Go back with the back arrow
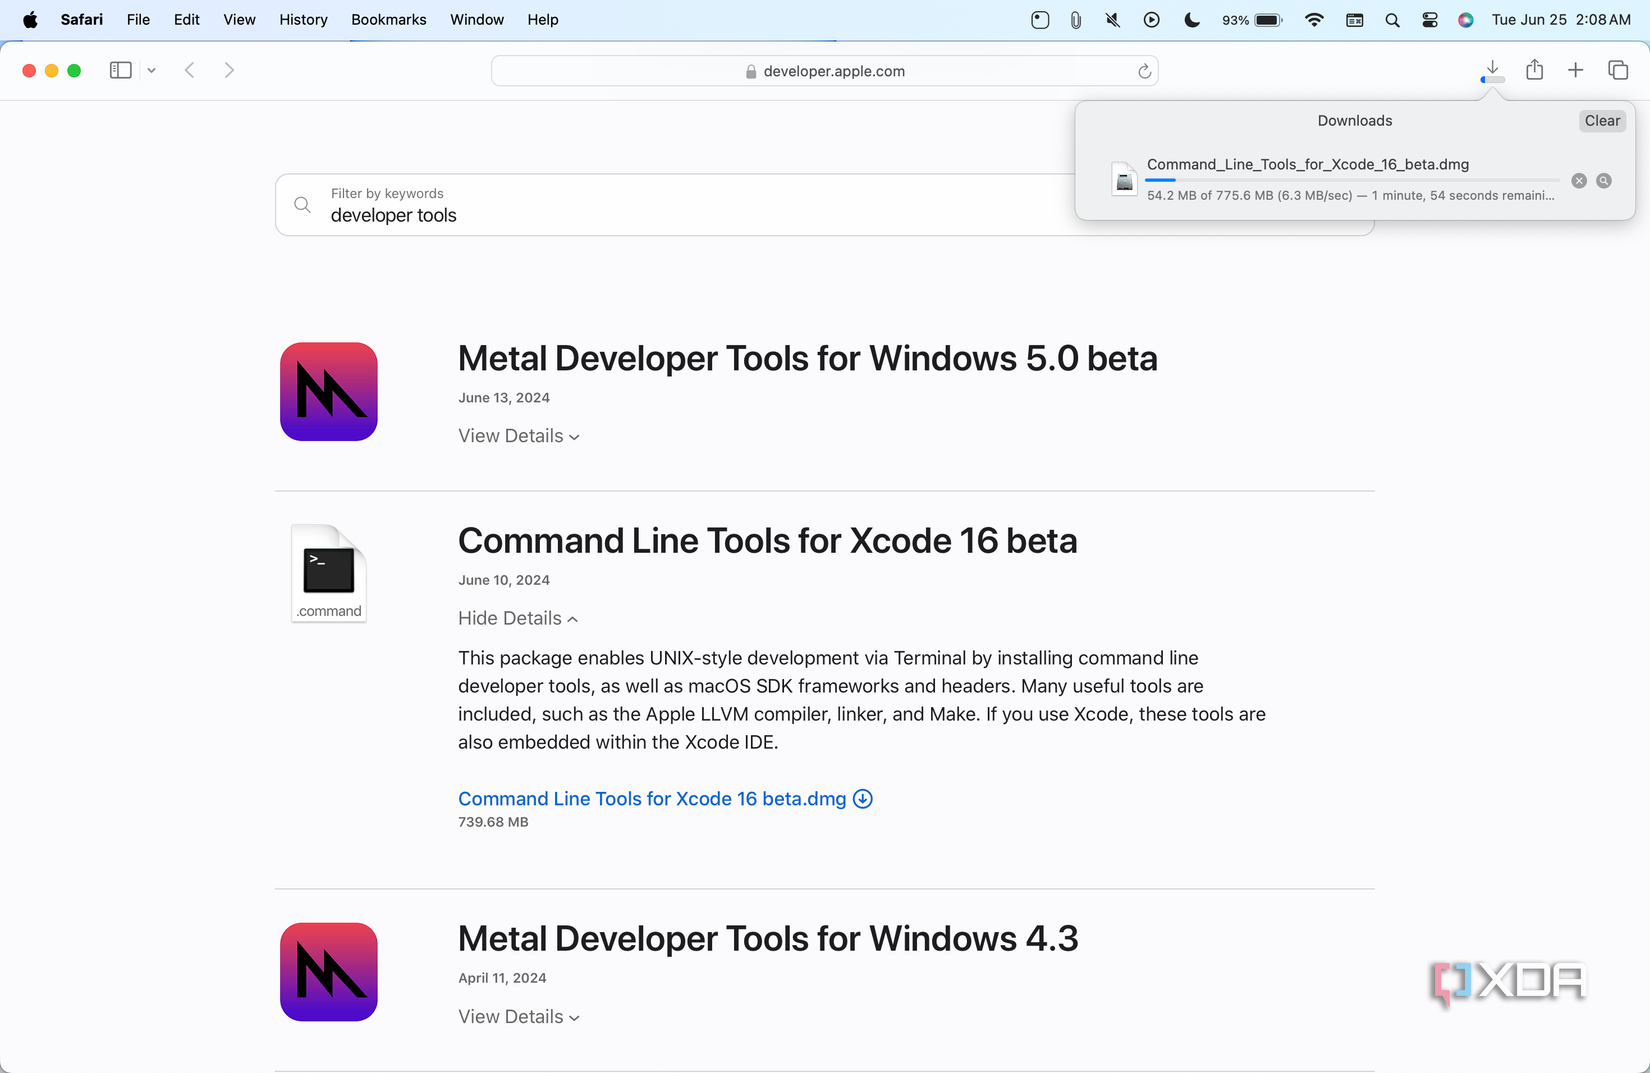The height and width of the screenshot is (1073, 1650). (x=189, y=70)
